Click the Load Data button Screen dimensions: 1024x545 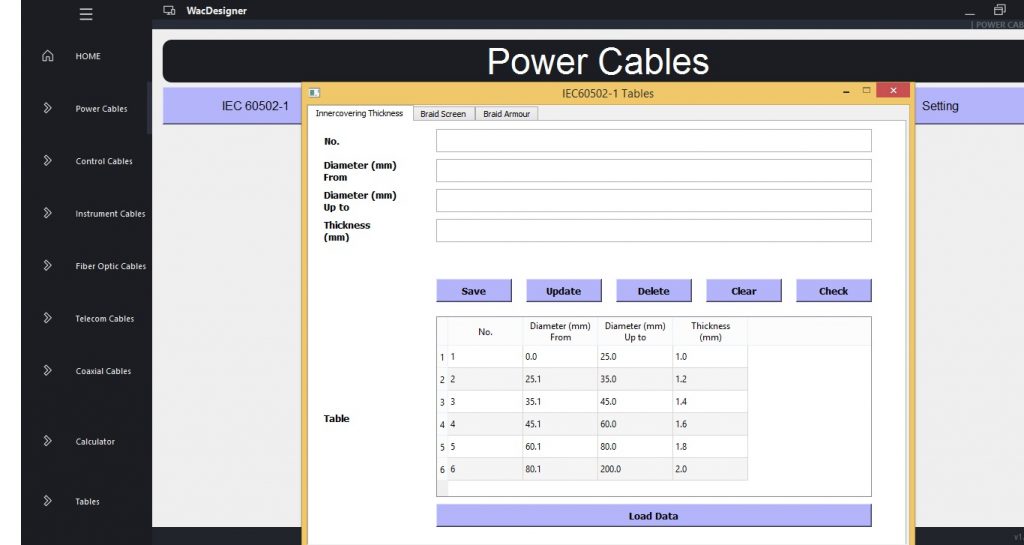click(653, 516)
